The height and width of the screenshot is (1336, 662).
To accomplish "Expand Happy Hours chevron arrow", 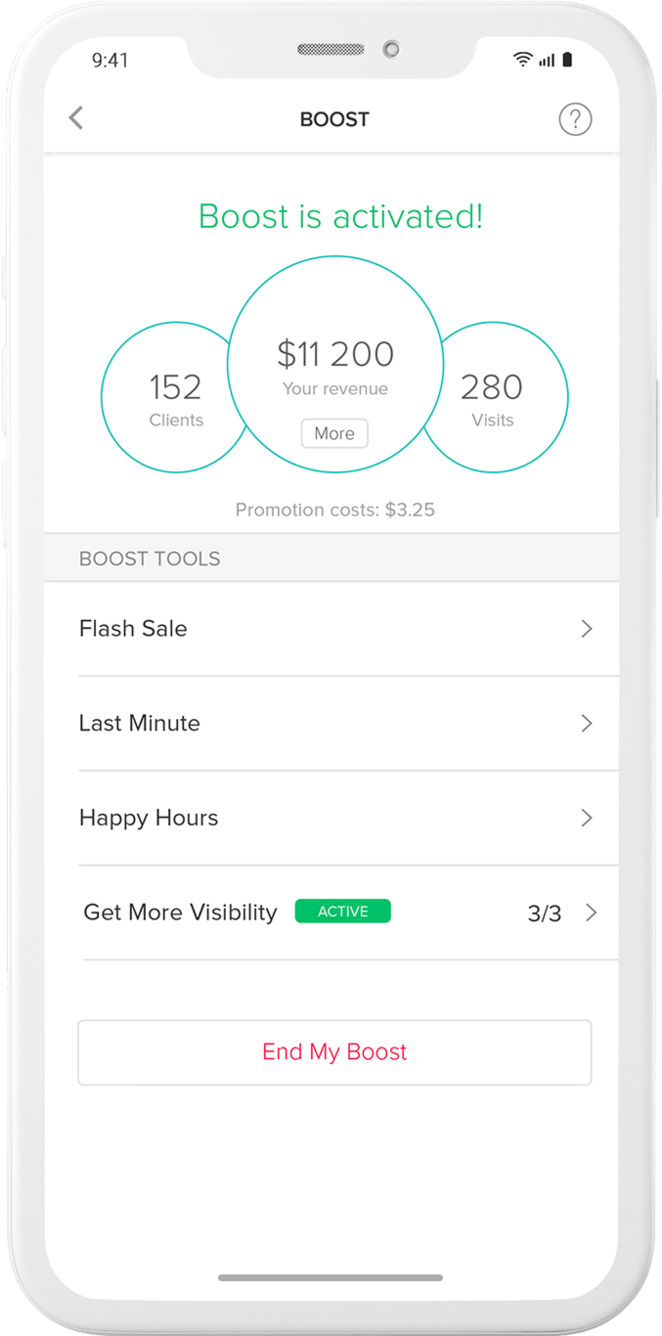I will [x=587, y=818].
